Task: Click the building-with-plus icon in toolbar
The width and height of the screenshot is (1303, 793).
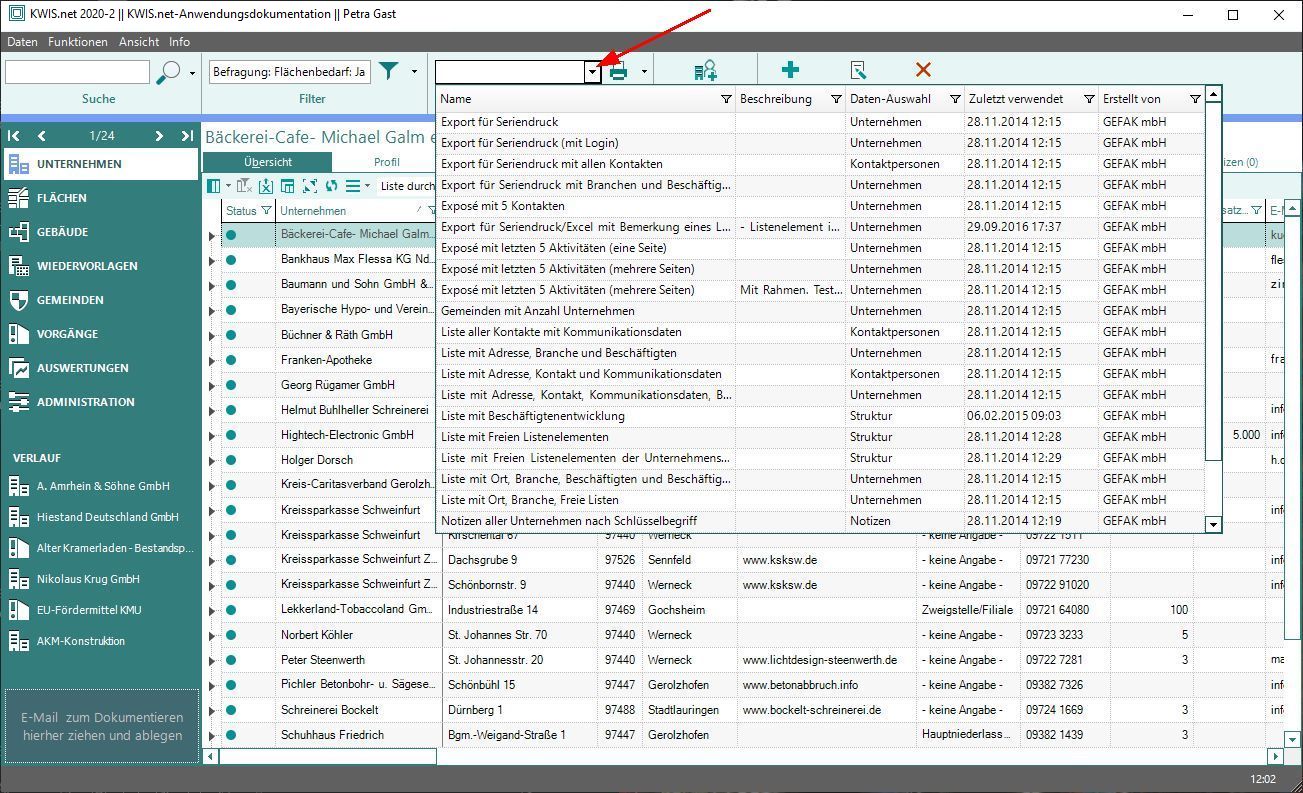Action: point(705,71)
